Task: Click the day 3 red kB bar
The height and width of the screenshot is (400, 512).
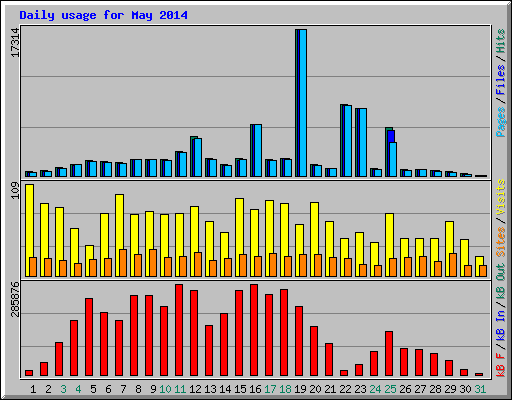Action: 59,359
